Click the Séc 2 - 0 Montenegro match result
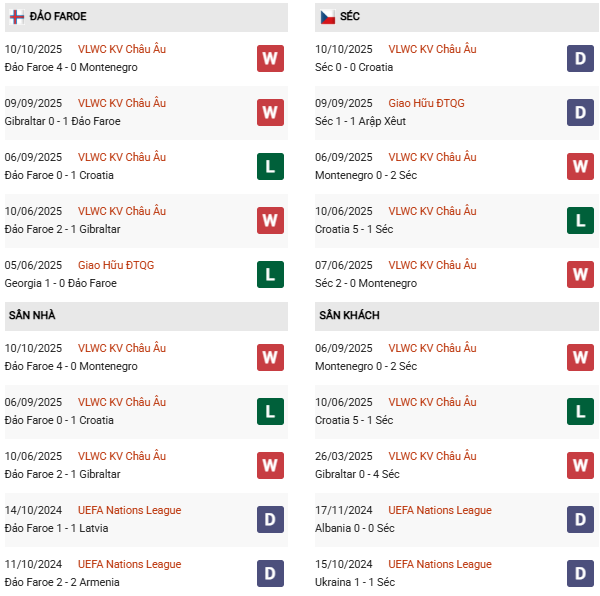The height and width of the screenshot is (596, 600). [366, 283]
